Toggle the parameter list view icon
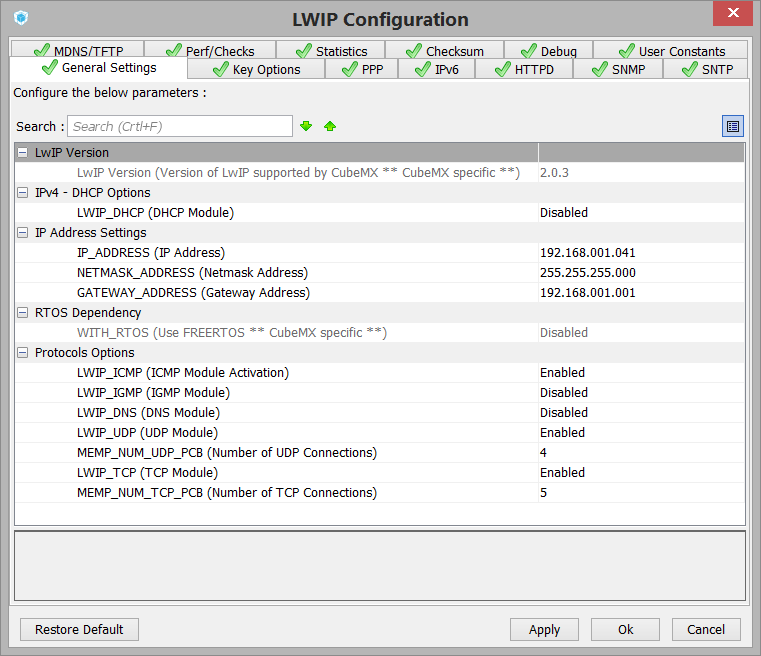761x656 pixels. pyautogui.click(x=732, y=126)
